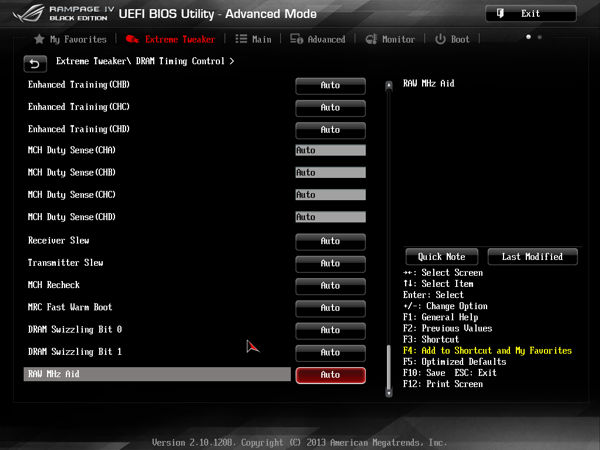
Task: Click the MCH Duty Sense(CHA) input field
Action: [x=330, y=150]
